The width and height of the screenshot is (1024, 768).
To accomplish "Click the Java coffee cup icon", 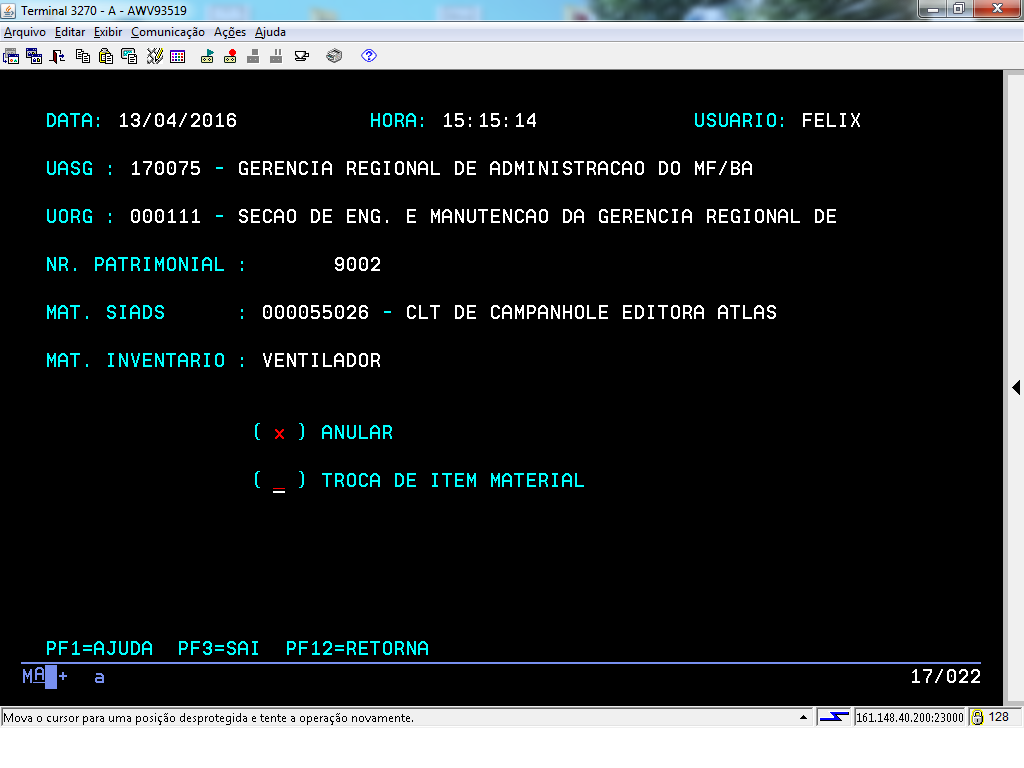I will click(x=302, y=56).
